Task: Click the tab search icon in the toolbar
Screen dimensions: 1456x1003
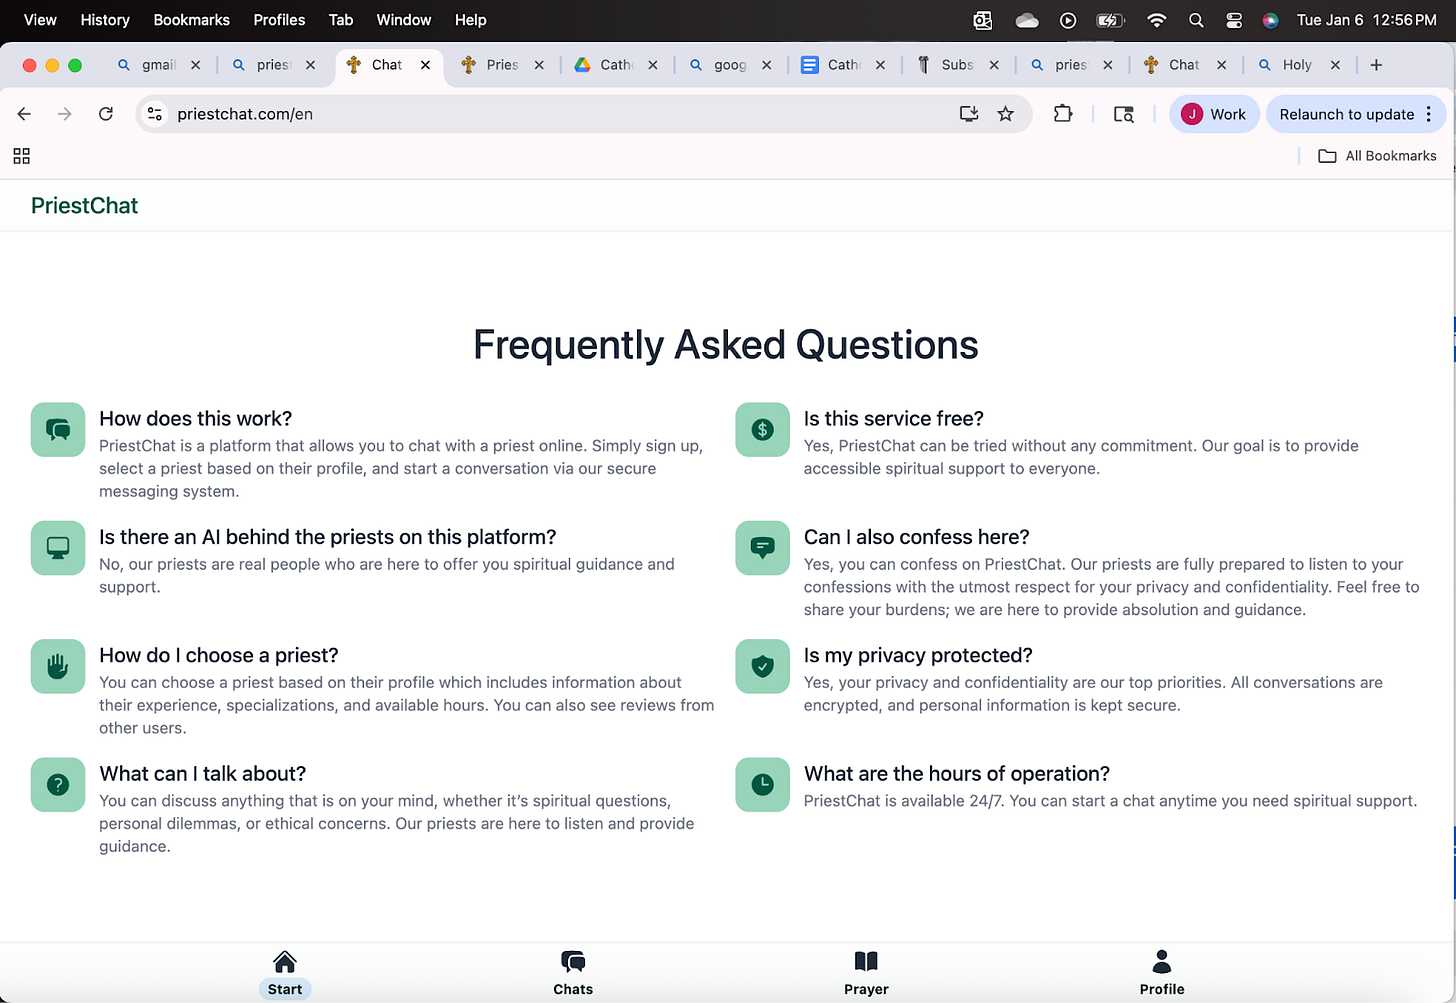Action: click(x=1124, y=114)
